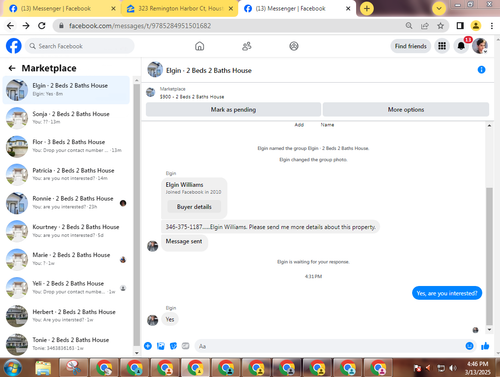
Task: Open the emoji picker
Action: click(469, 346)
